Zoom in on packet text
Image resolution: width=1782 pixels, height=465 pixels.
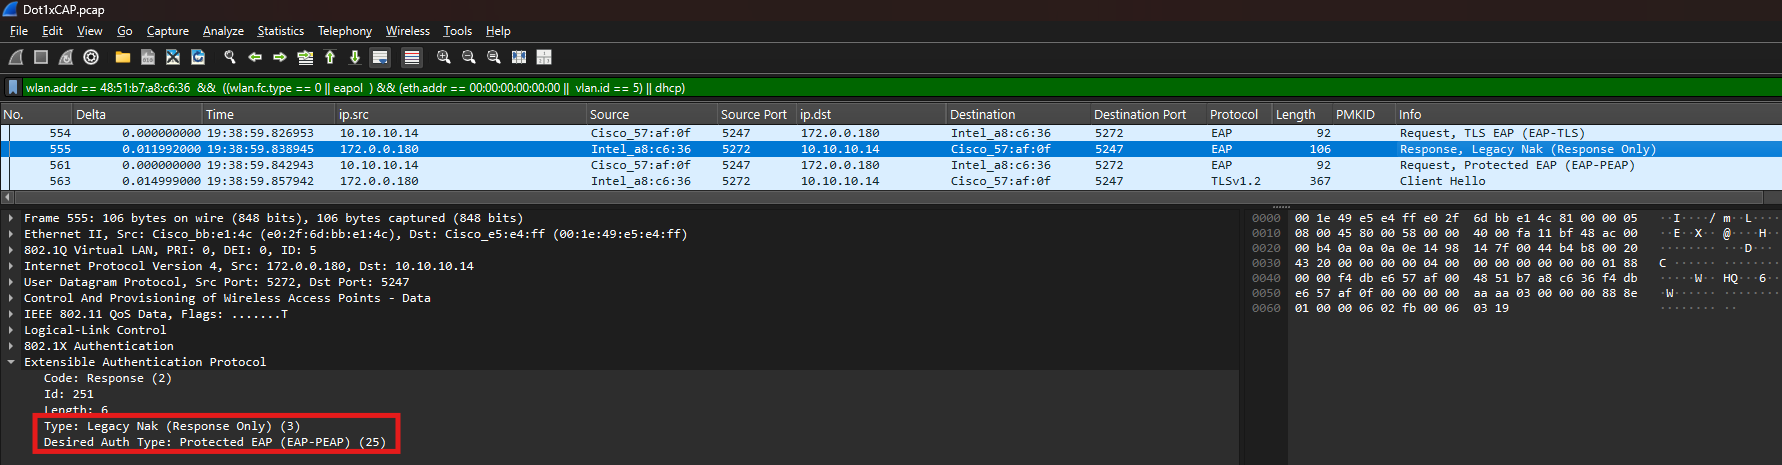pos(443,57)
